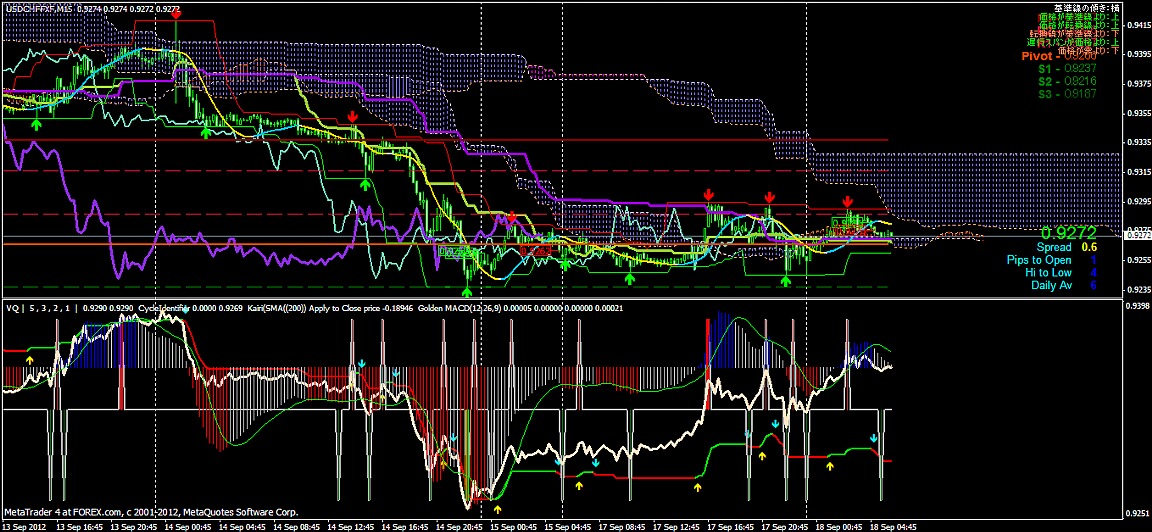
Task: Click the 14 Sep 12:45 time axis label
Action: [352, 526]
